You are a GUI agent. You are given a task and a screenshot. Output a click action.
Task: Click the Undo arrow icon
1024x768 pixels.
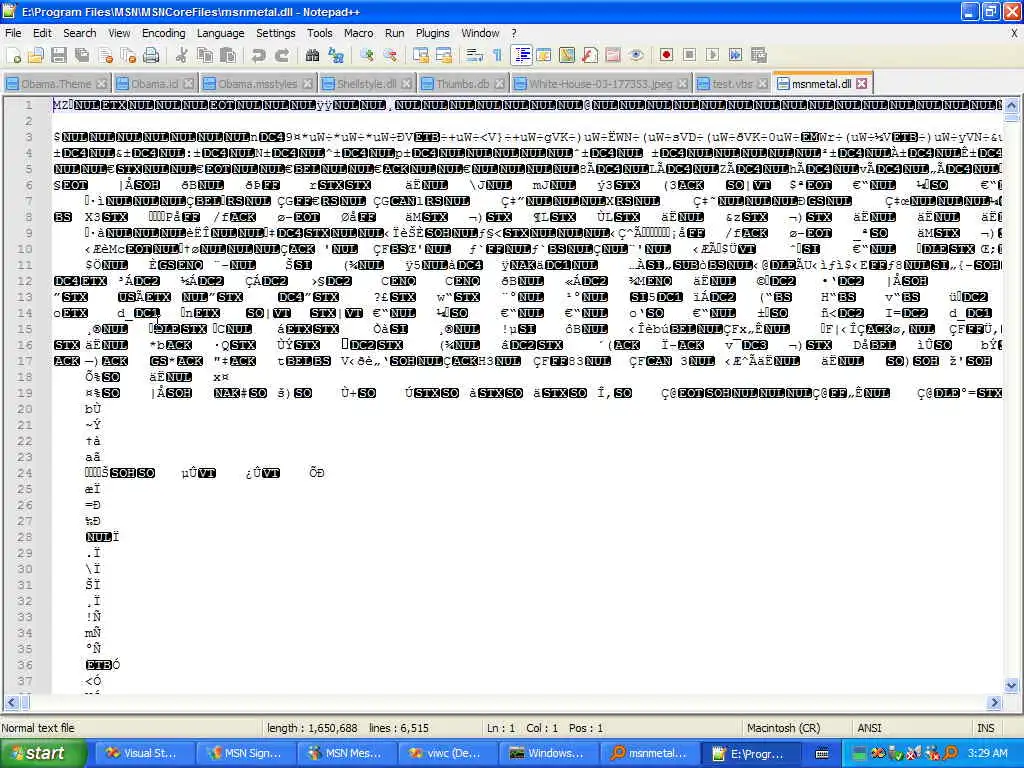click(259, 56)
